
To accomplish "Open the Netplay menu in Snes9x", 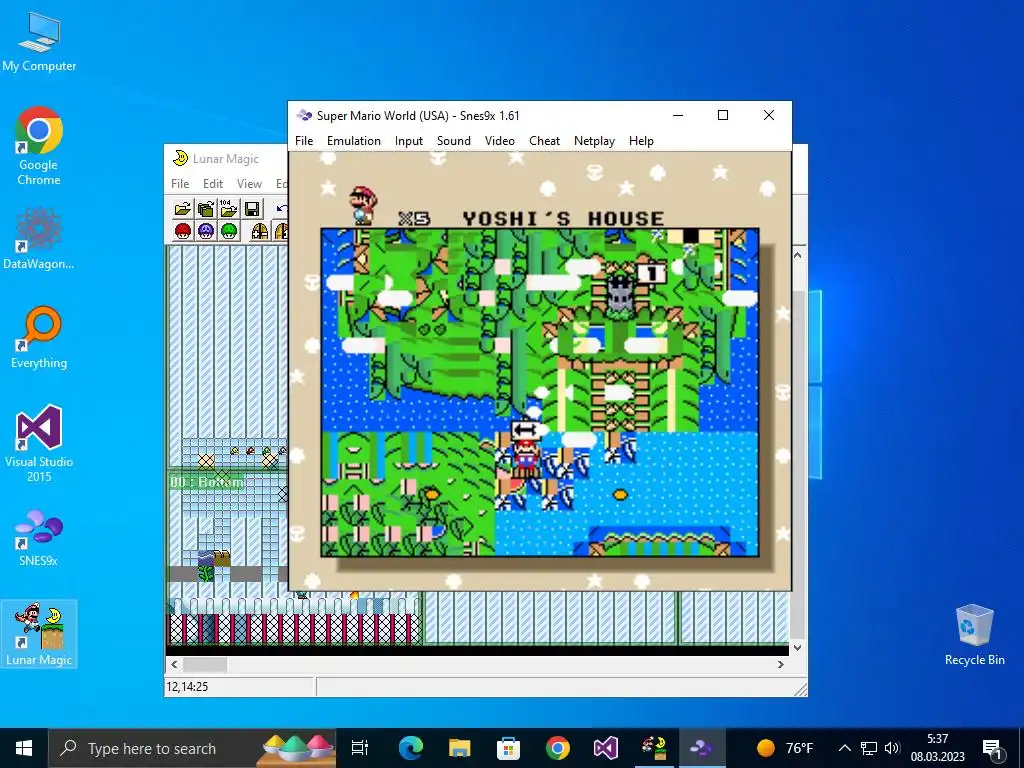I will (594, 141).
